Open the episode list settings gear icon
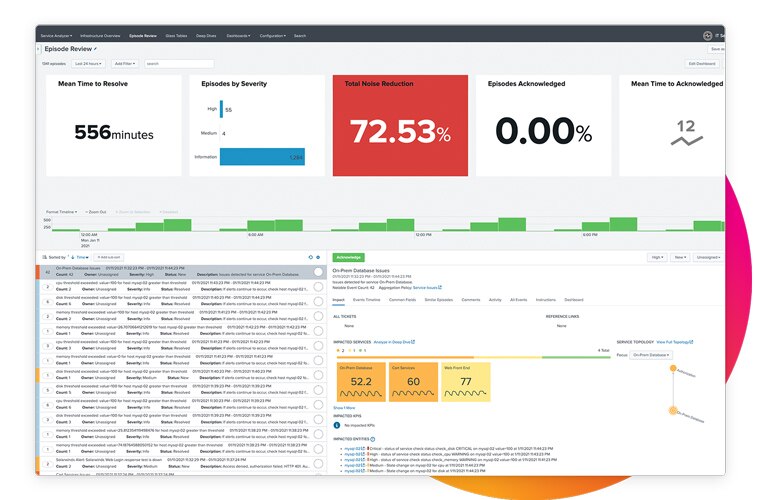This screenshot has width=760, height=500. click(x=318, y=257)
